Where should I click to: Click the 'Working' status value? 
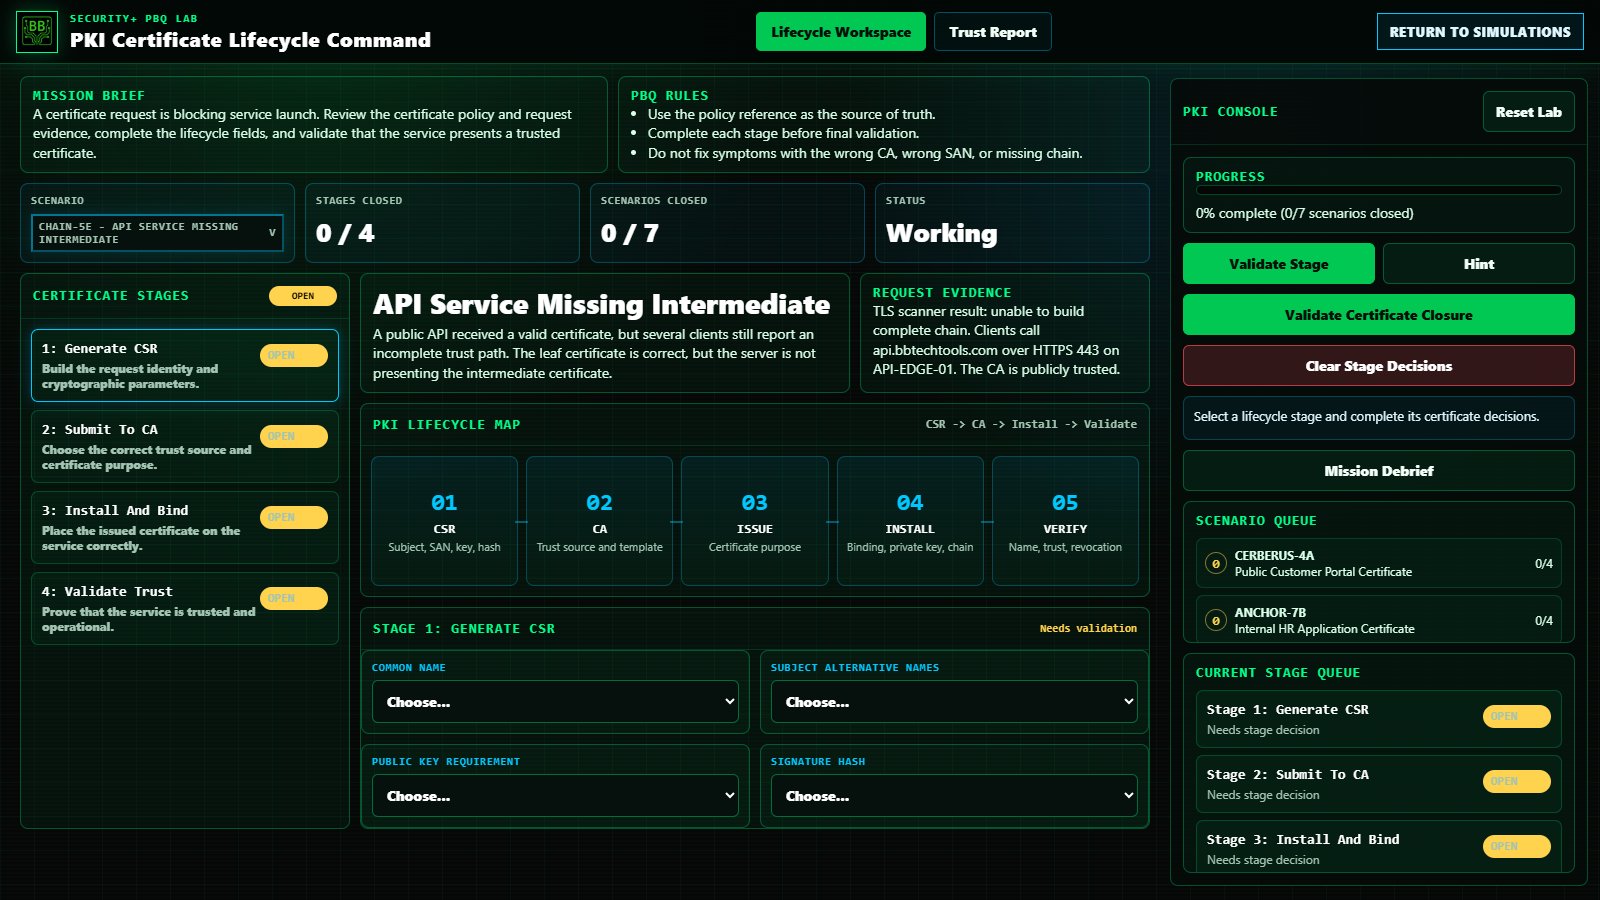(x=942, y=234)
